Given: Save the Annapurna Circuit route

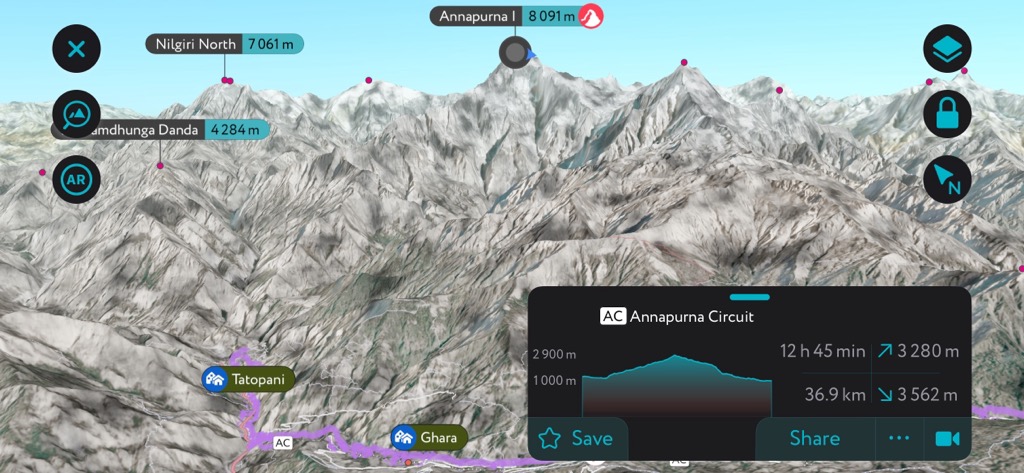Looking at the screenshot, I should tap(578, 438).
